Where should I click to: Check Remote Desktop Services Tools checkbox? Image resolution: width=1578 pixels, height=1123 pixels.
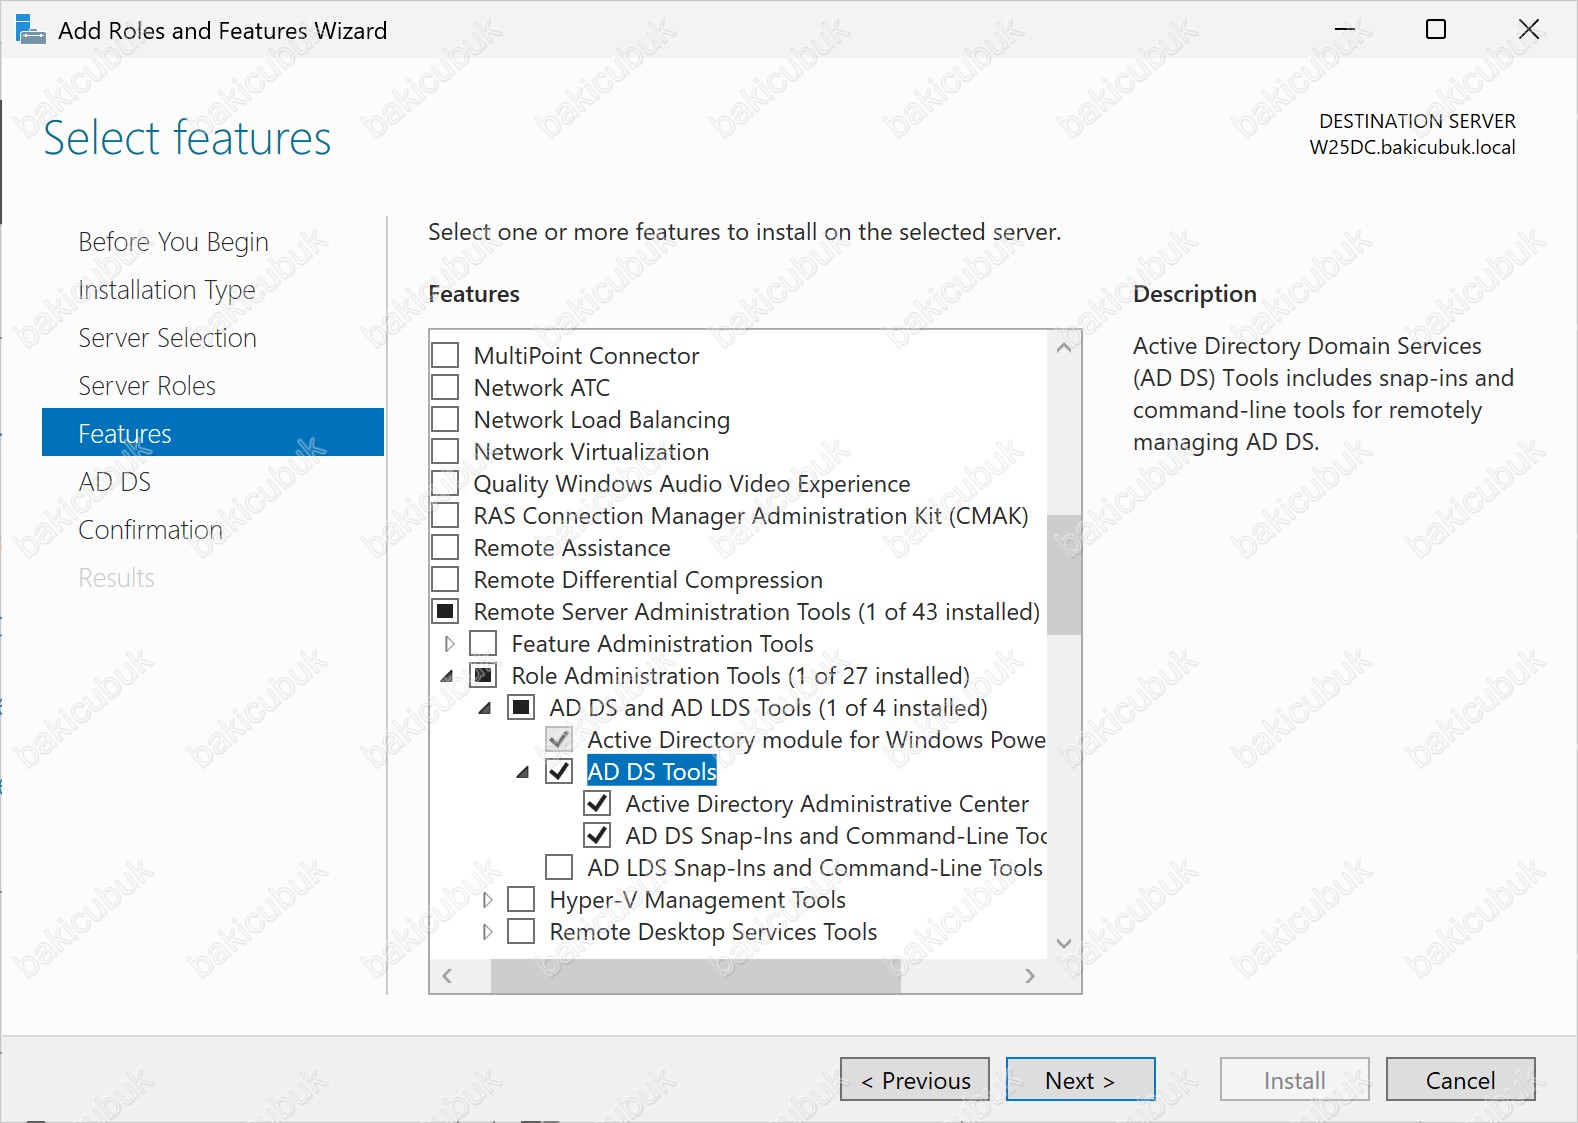521,931
